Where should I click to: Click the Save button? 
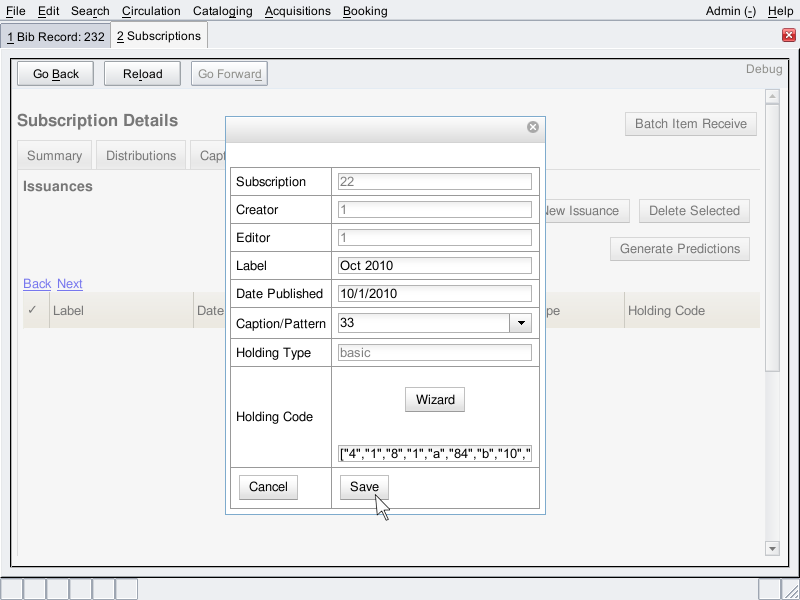(x=364, y=486)
